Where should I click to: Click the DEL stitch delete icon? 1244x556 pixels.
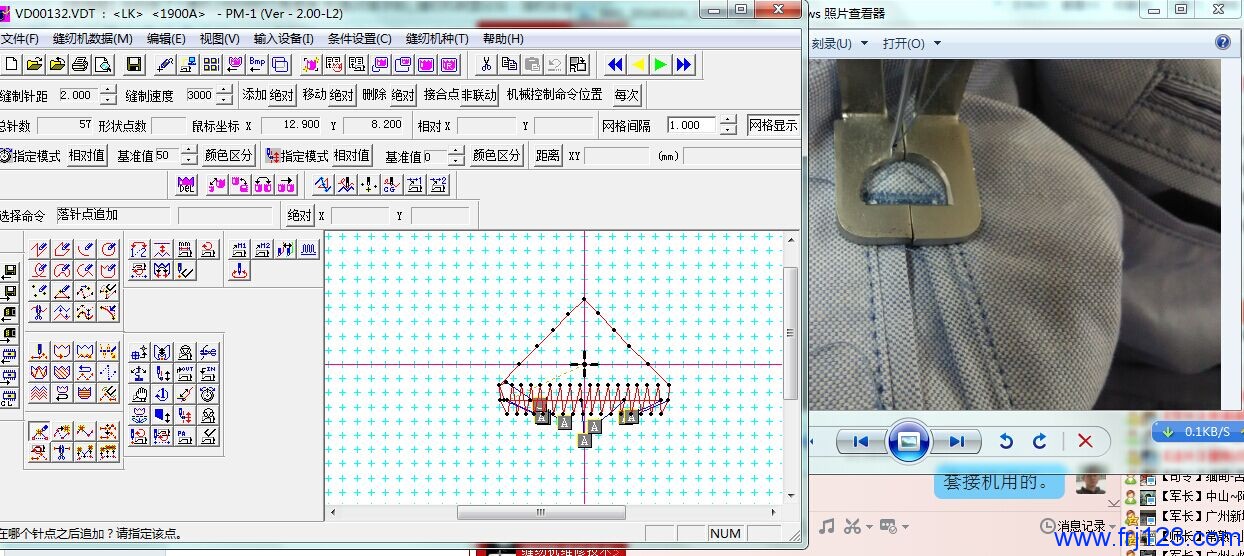coord(186,185)
